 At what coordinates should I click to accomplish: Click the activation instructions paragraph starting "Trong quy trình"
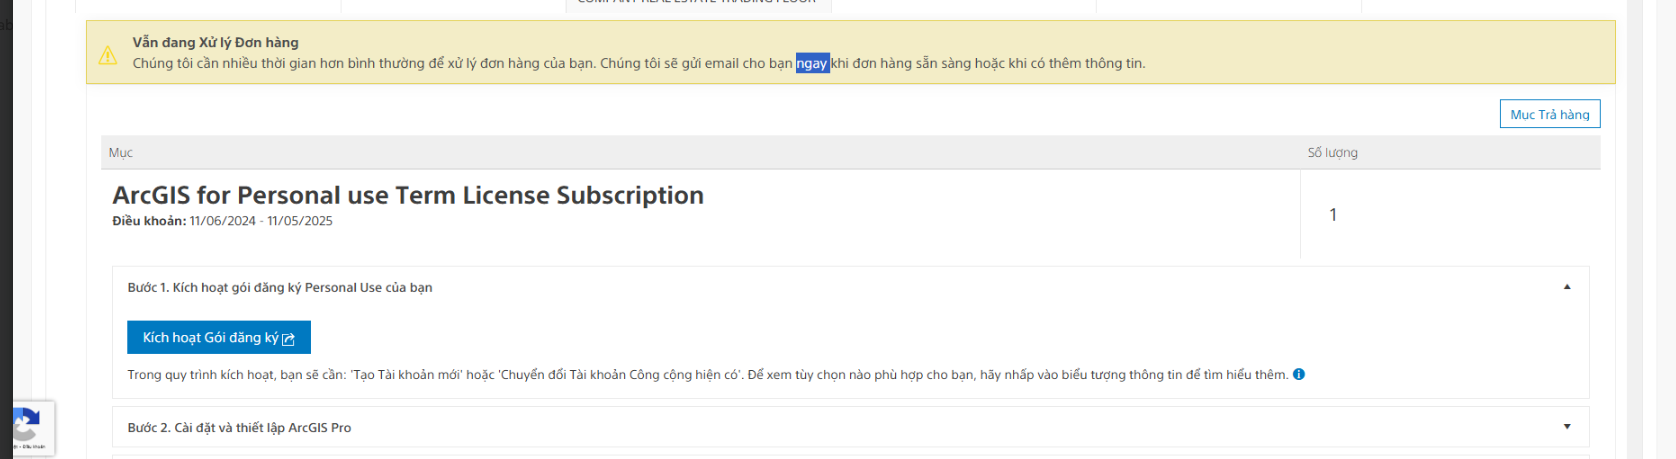708,375
